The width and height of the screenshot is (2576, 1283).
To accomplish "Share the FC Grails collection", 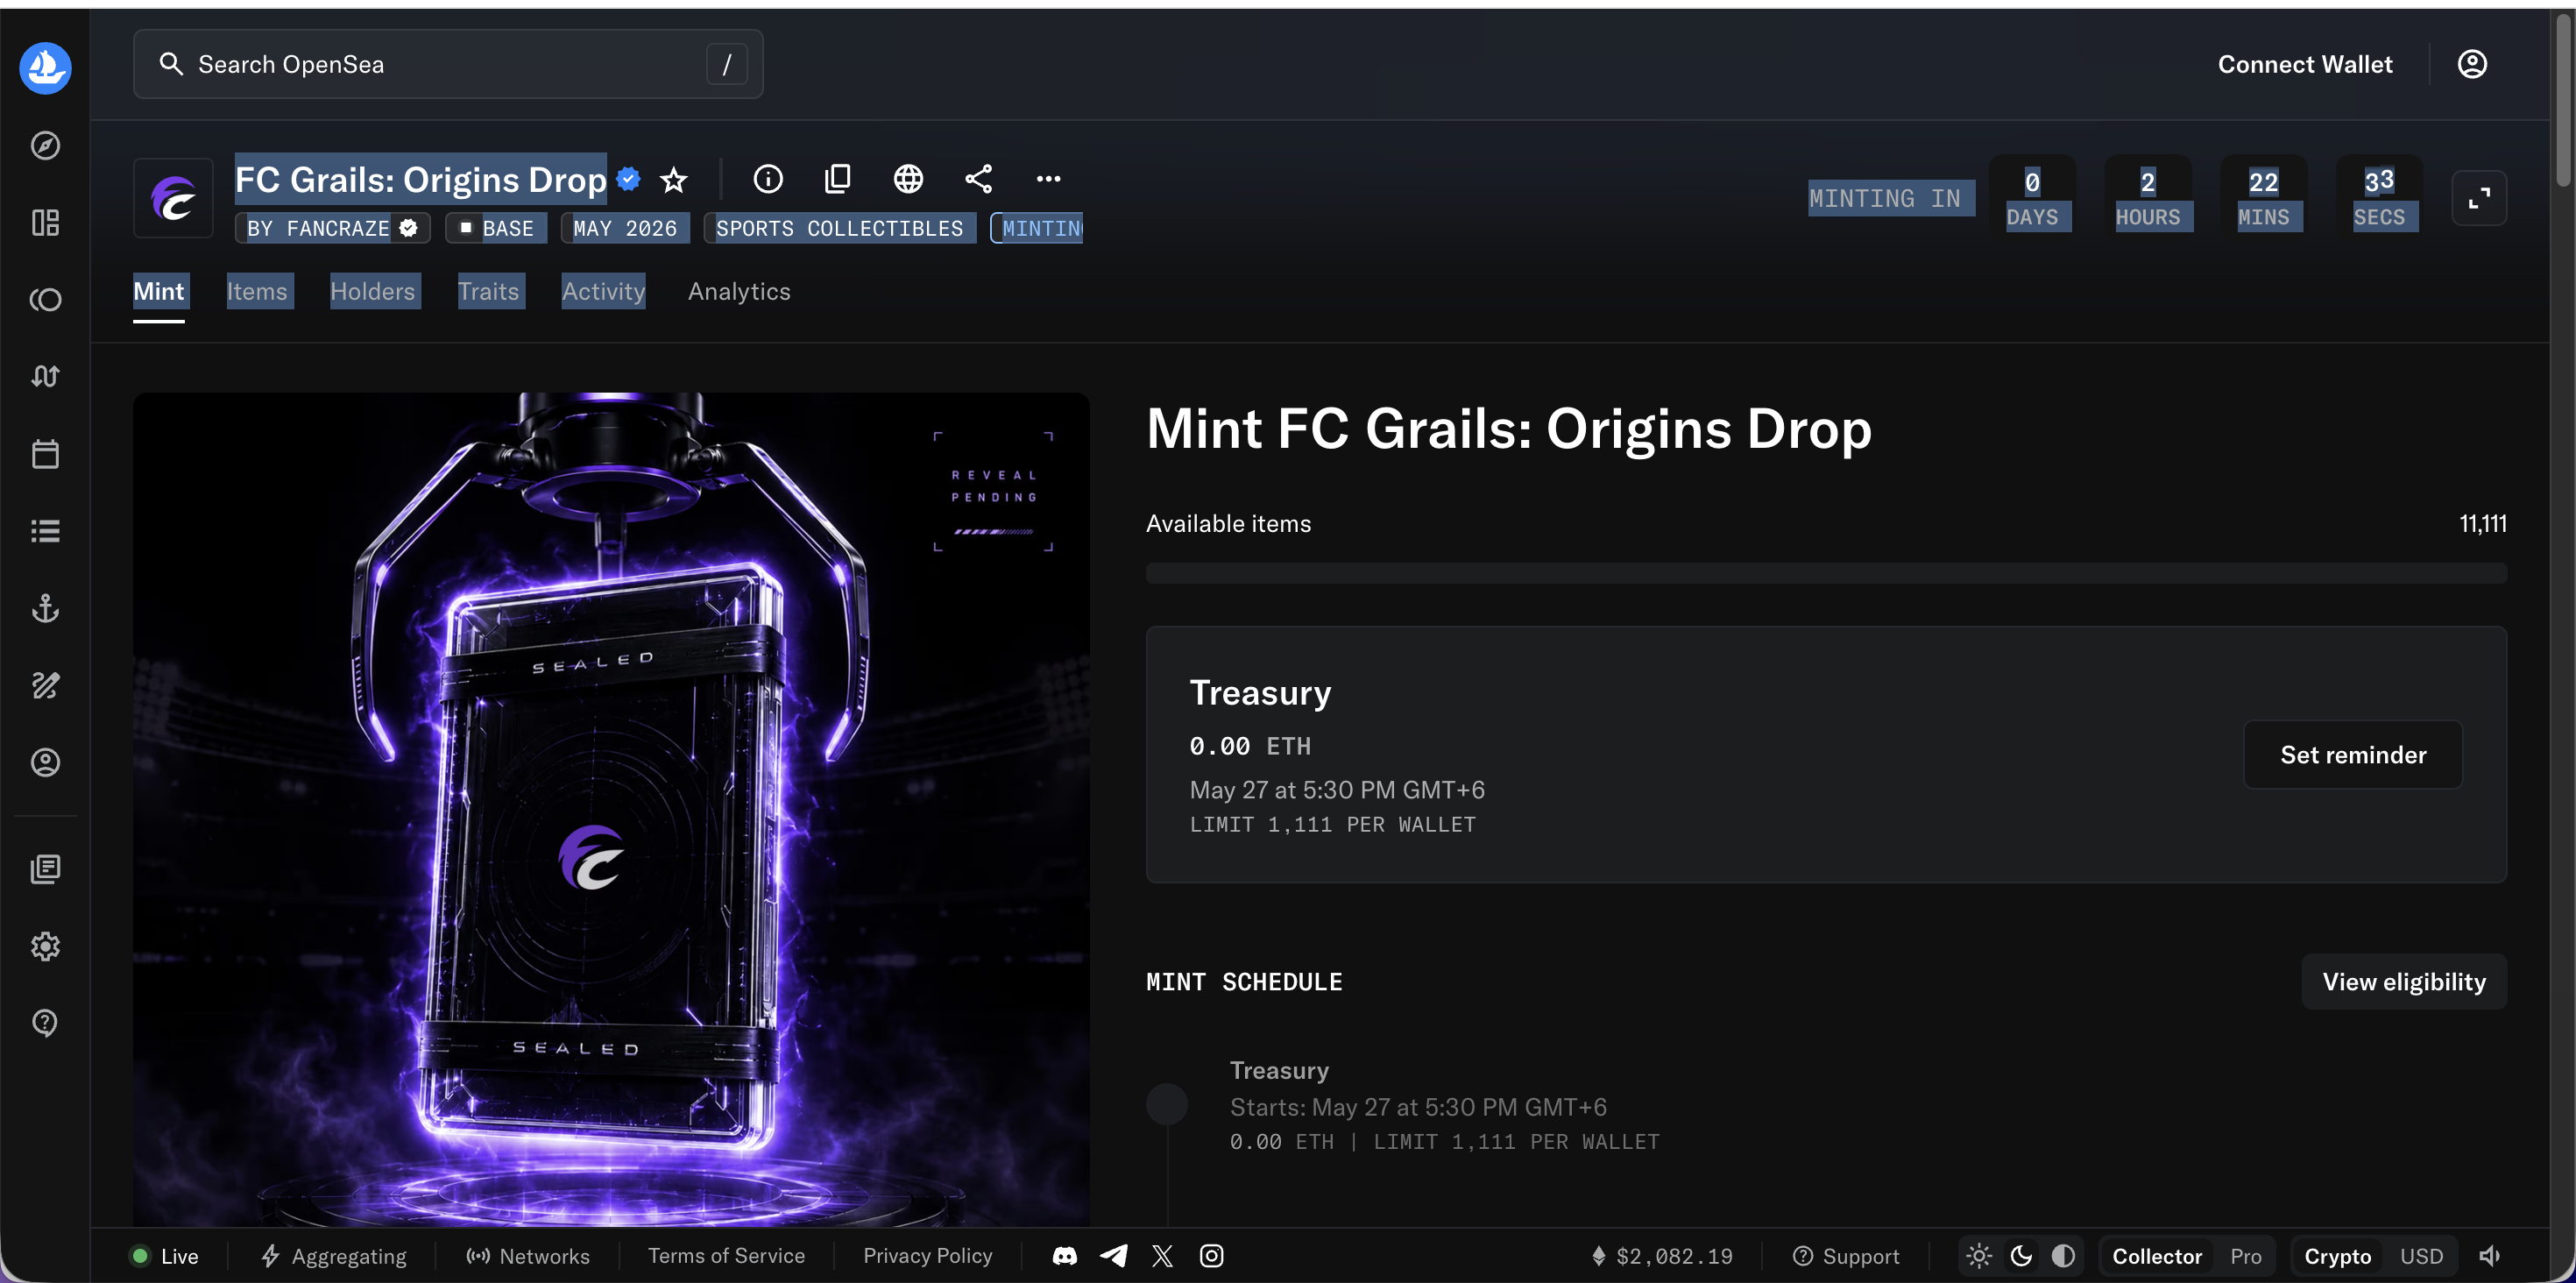I will point(978,179).
